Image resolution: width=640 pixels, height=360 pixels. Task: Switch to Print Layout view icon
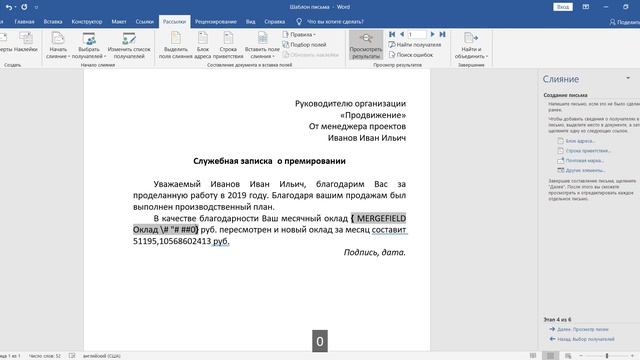coord(550,356)
